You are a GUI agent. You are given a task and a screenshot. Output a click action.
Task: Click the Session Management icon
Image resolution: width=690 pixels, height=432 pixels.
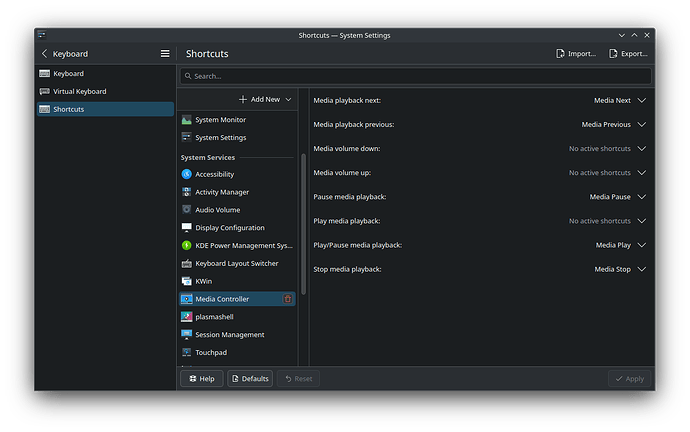(x=187, y=334)
